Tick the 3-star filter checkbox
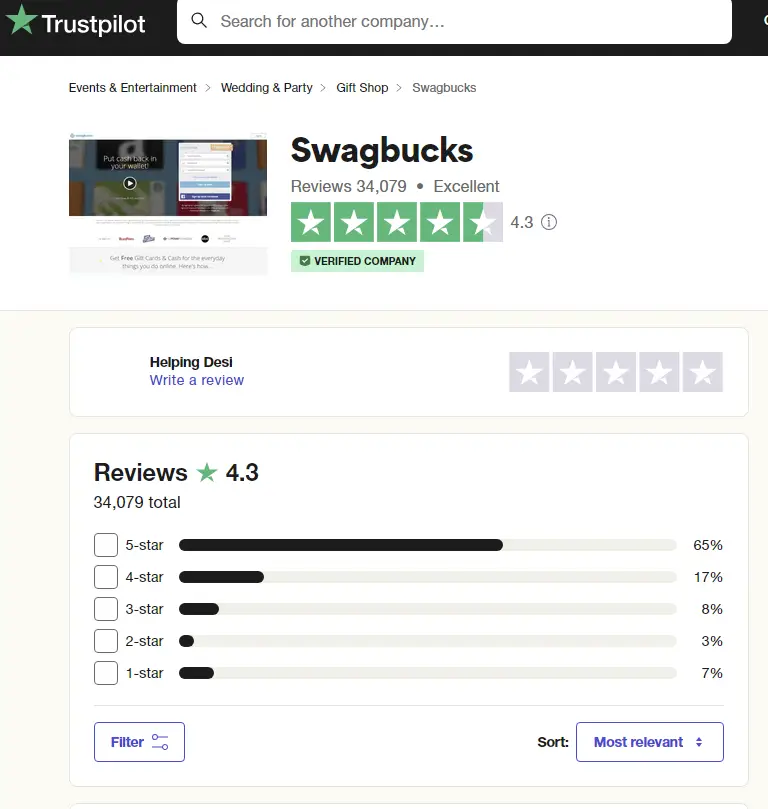Viewport: 768px width, 809px height. coord(106,609)
